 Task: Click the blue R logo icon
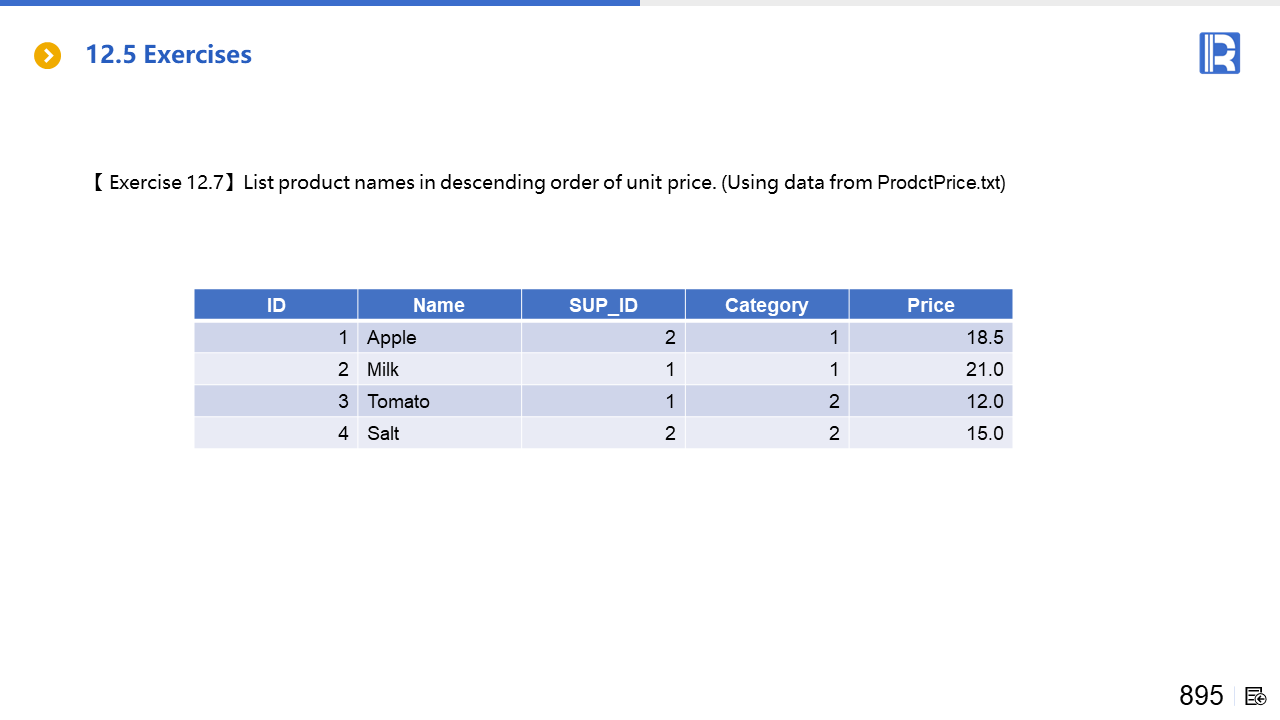1219,53
